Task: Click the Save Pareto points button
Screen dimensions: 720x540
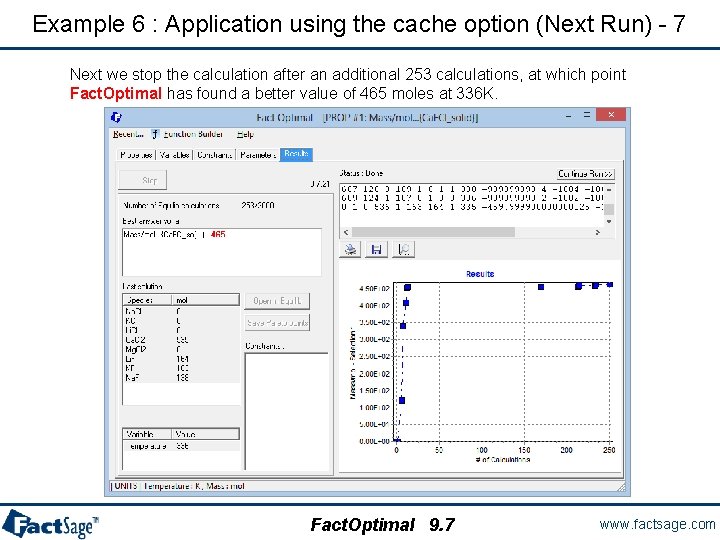Action: (x=277, y=323)
